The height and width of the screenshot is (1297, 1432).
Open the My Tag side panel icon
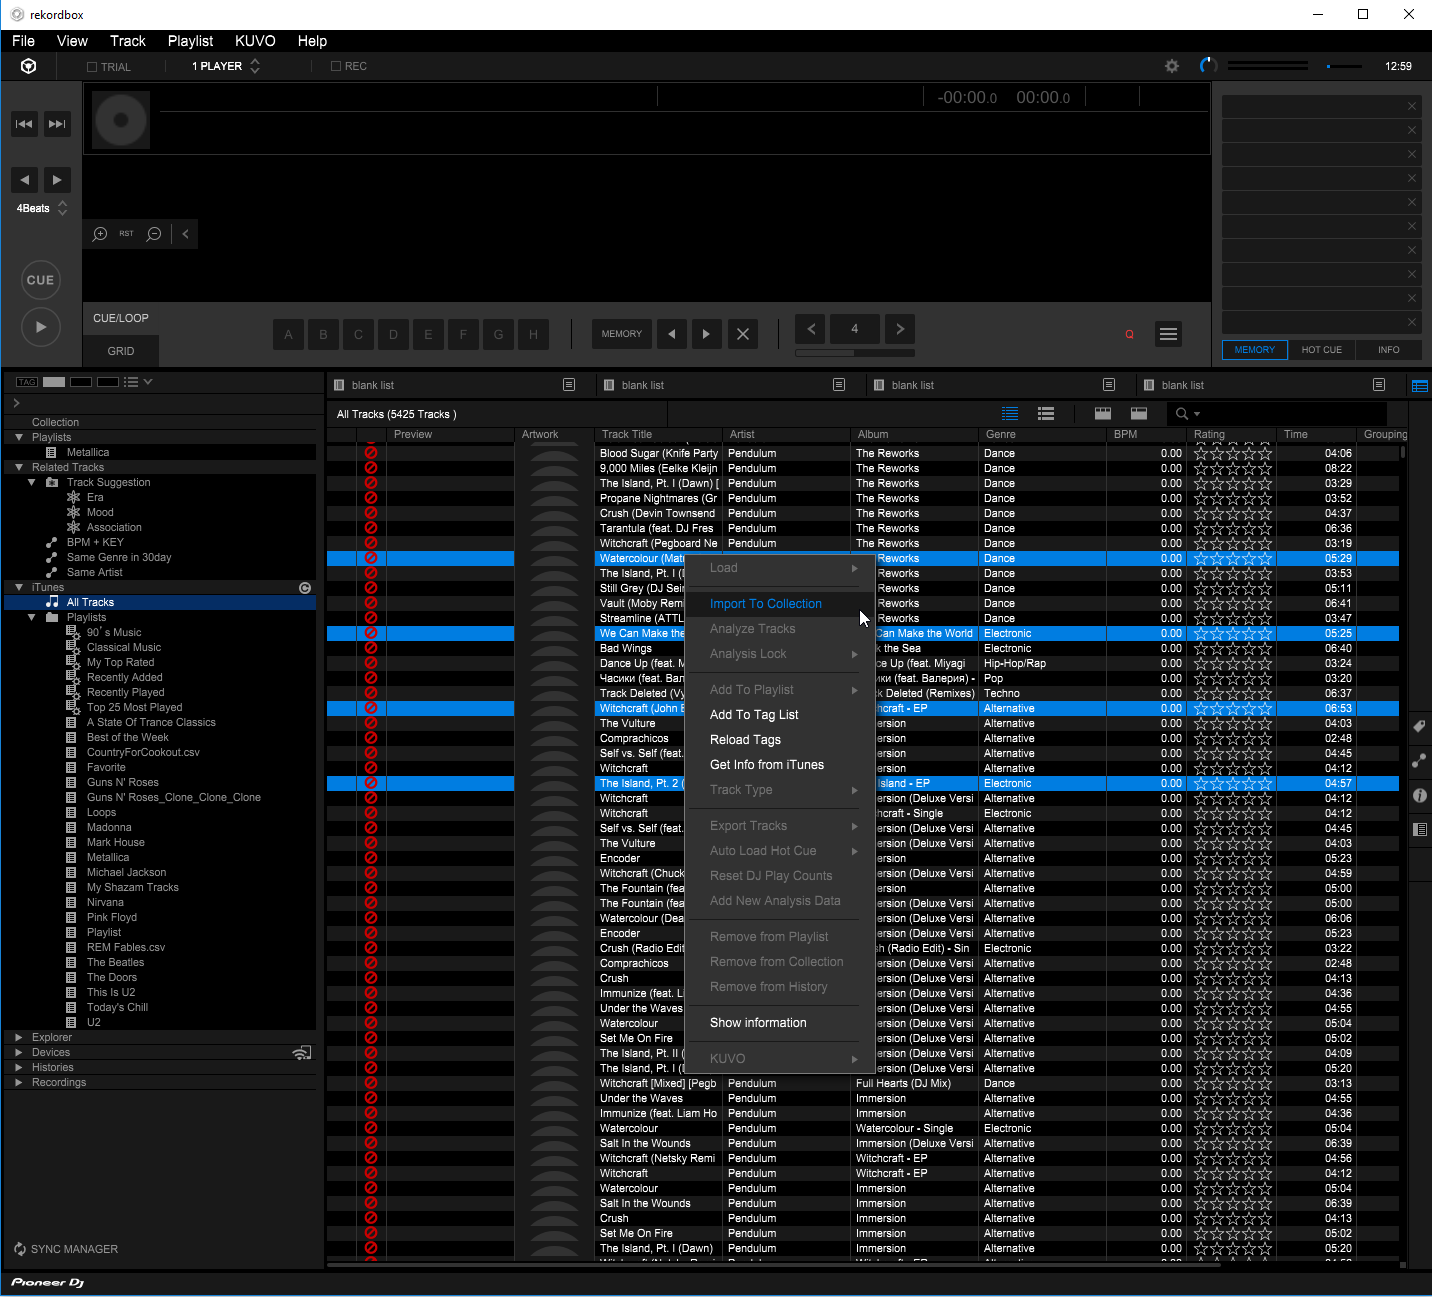(x=1420, y=727)
